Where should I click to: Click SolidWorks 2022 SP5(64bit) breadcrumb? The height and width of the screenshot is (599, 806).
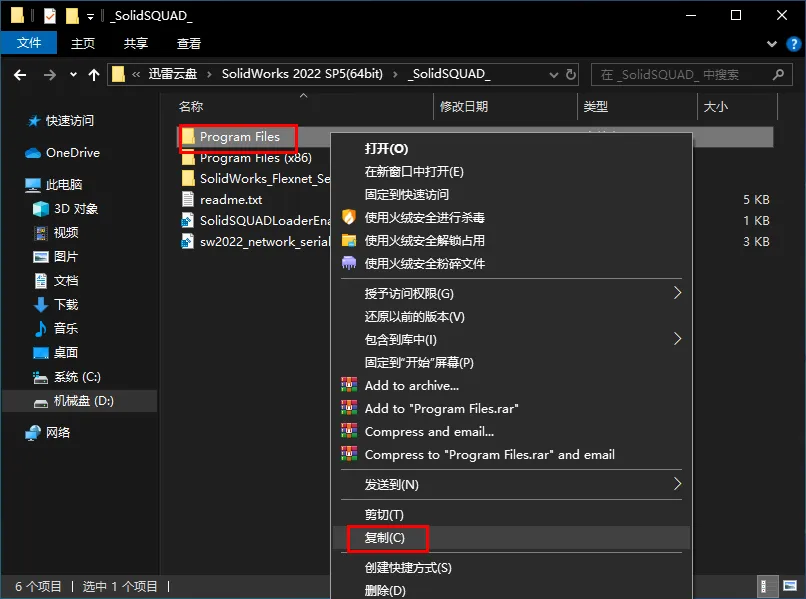[302, 74]
